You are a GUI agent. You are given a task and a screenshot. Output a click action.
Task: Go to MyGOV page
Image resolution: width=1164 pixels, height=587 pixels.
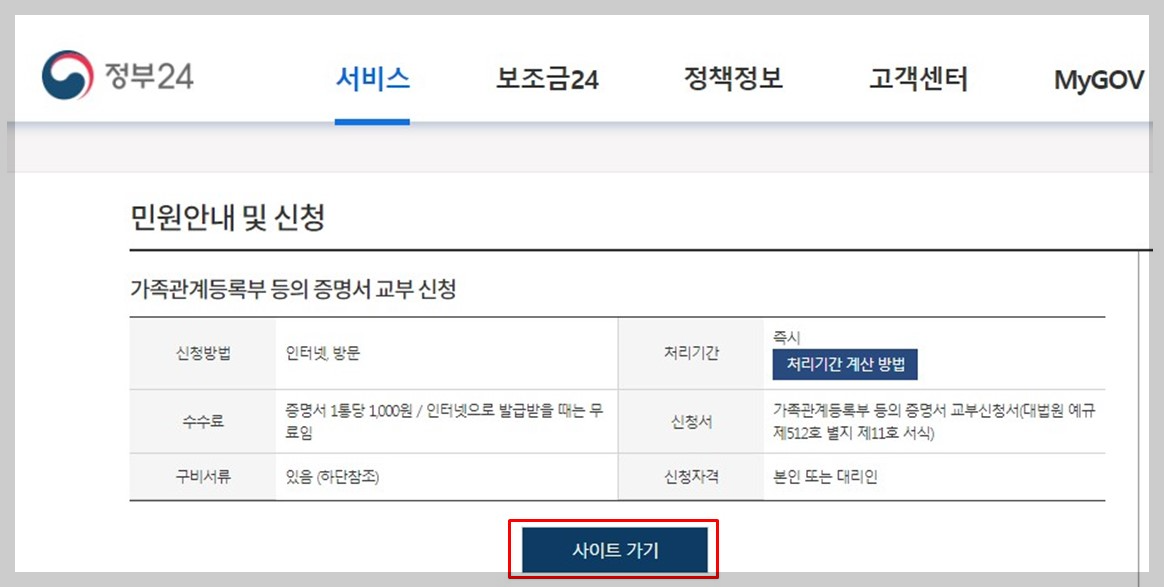point(1098,78)
